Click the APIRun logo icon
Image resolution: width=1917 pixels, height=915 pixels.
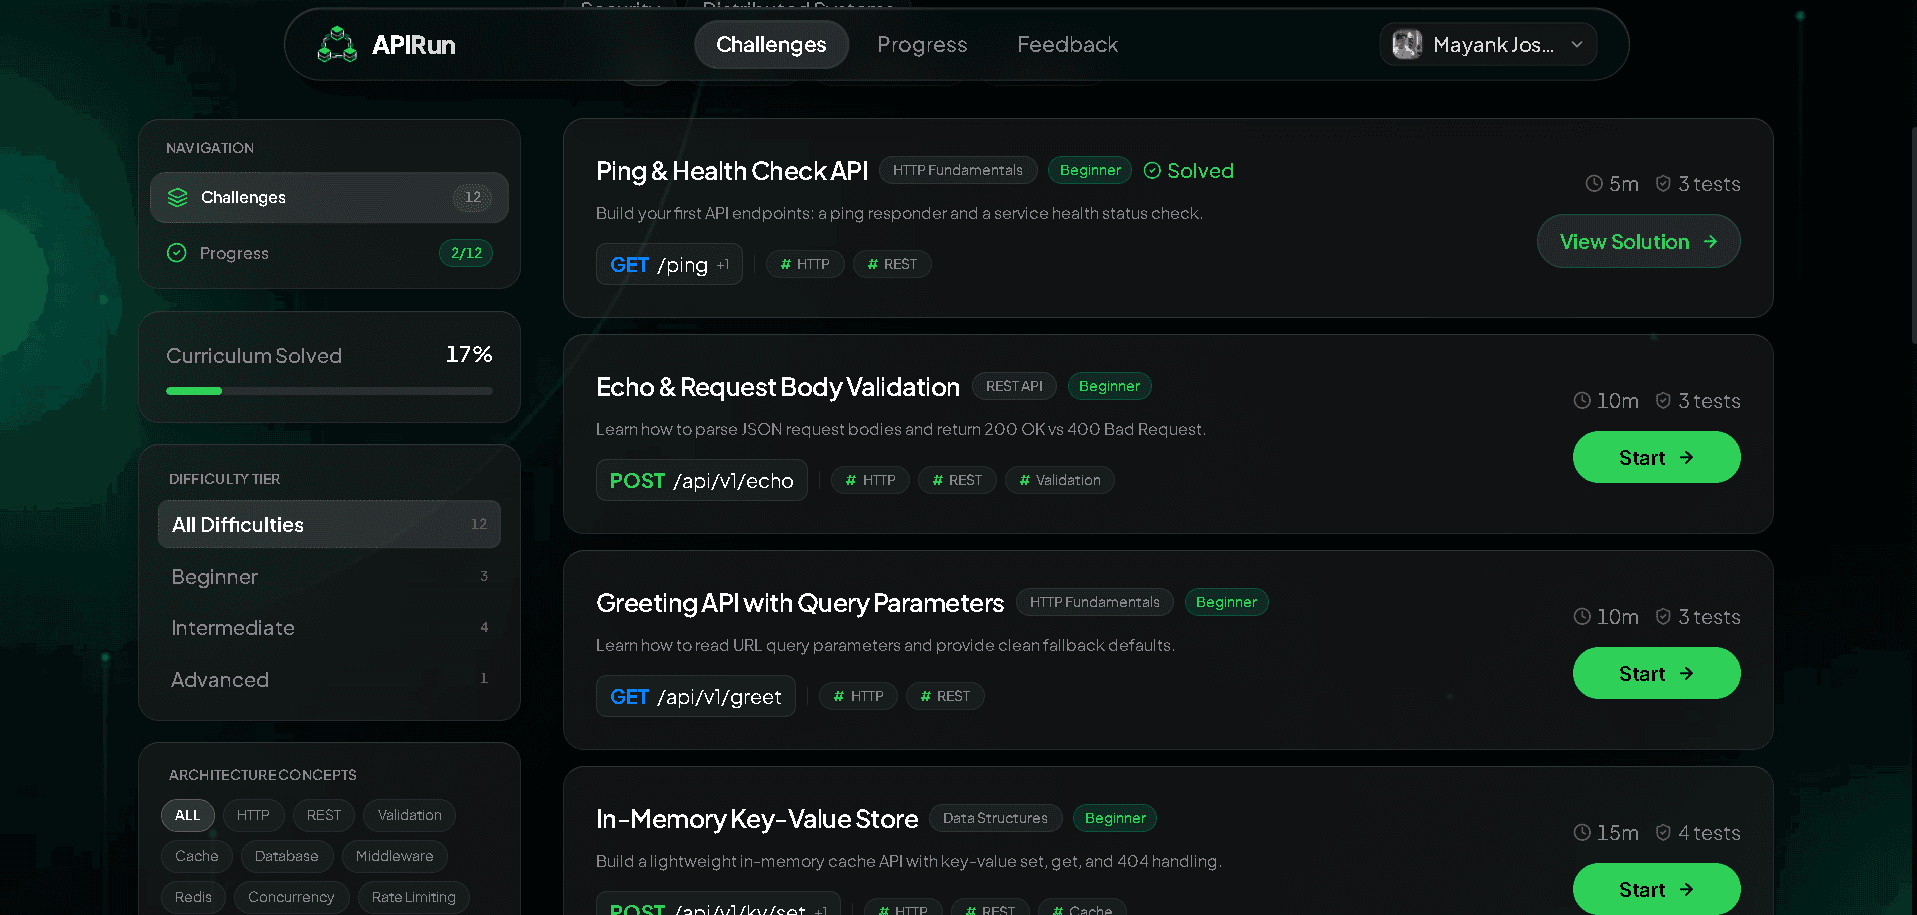pyautogui.click(x=337, y=45)
